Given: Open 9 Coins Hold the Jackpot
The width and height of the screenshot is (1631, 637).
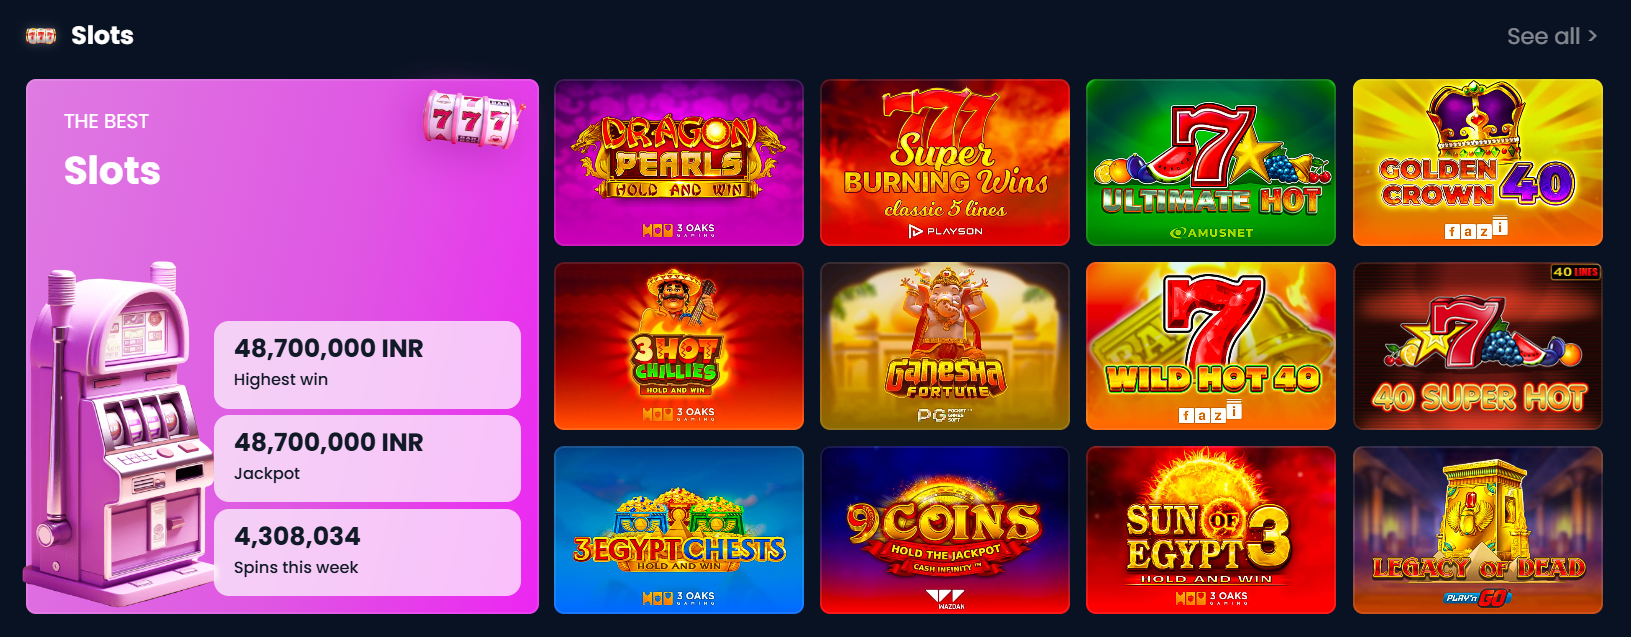Looking at the screenshot, I should click(945, 530).
